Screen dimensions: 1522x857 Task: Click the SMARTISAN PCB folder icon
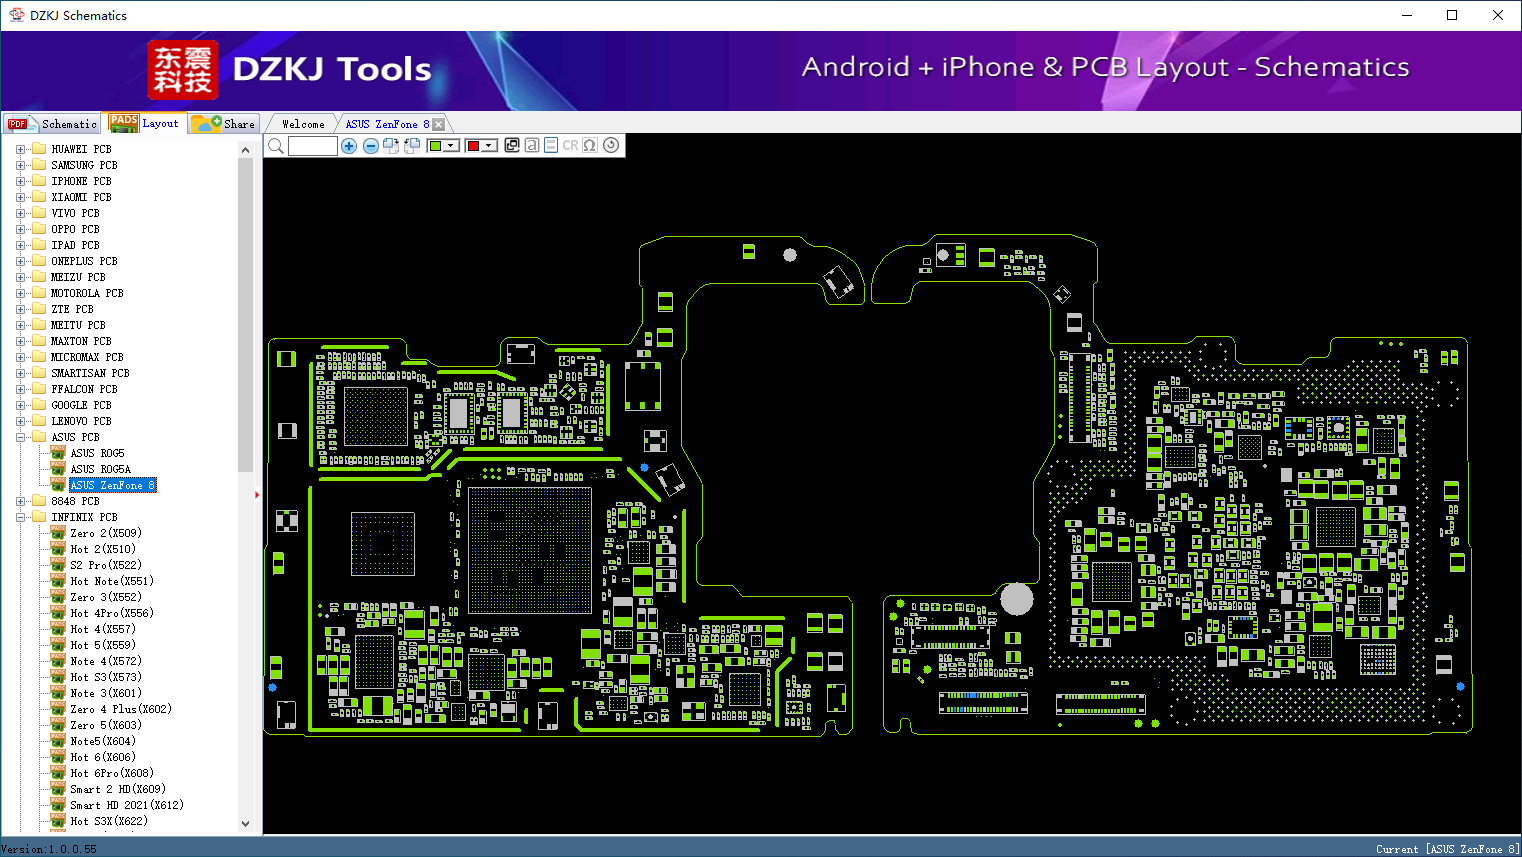pyautogui.click(x=39, y=373)
